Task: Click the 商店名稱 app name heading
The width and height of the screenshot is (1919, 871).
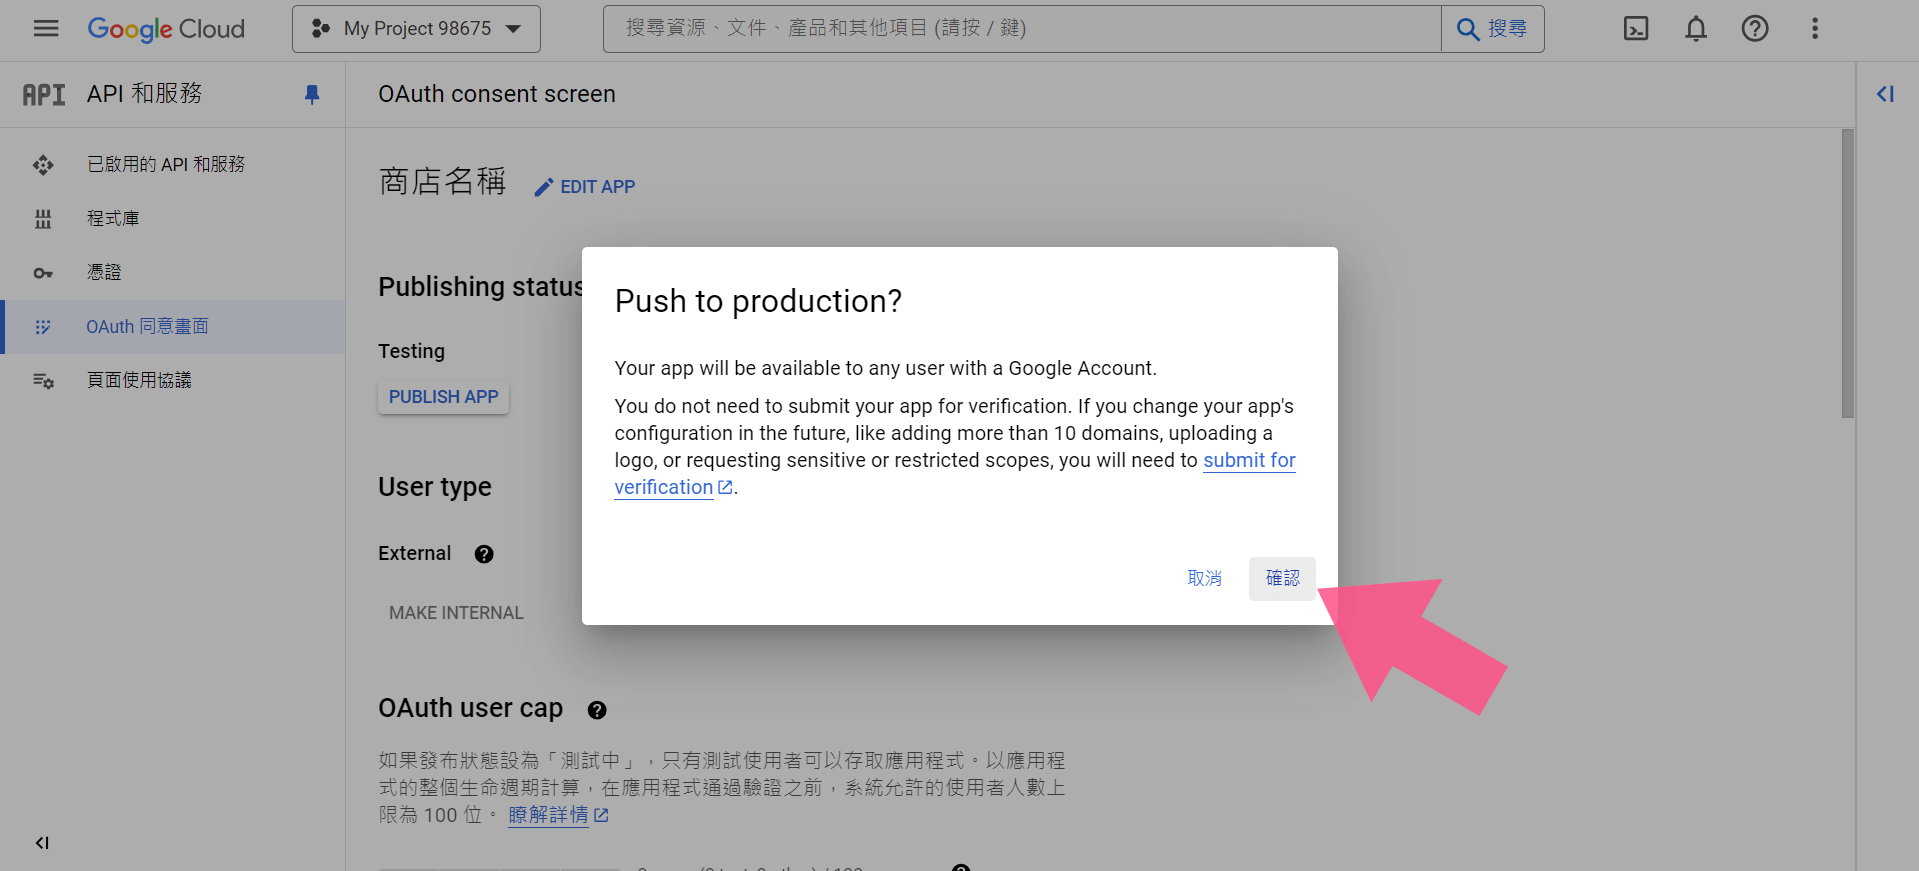Action: tap(442, 181)
